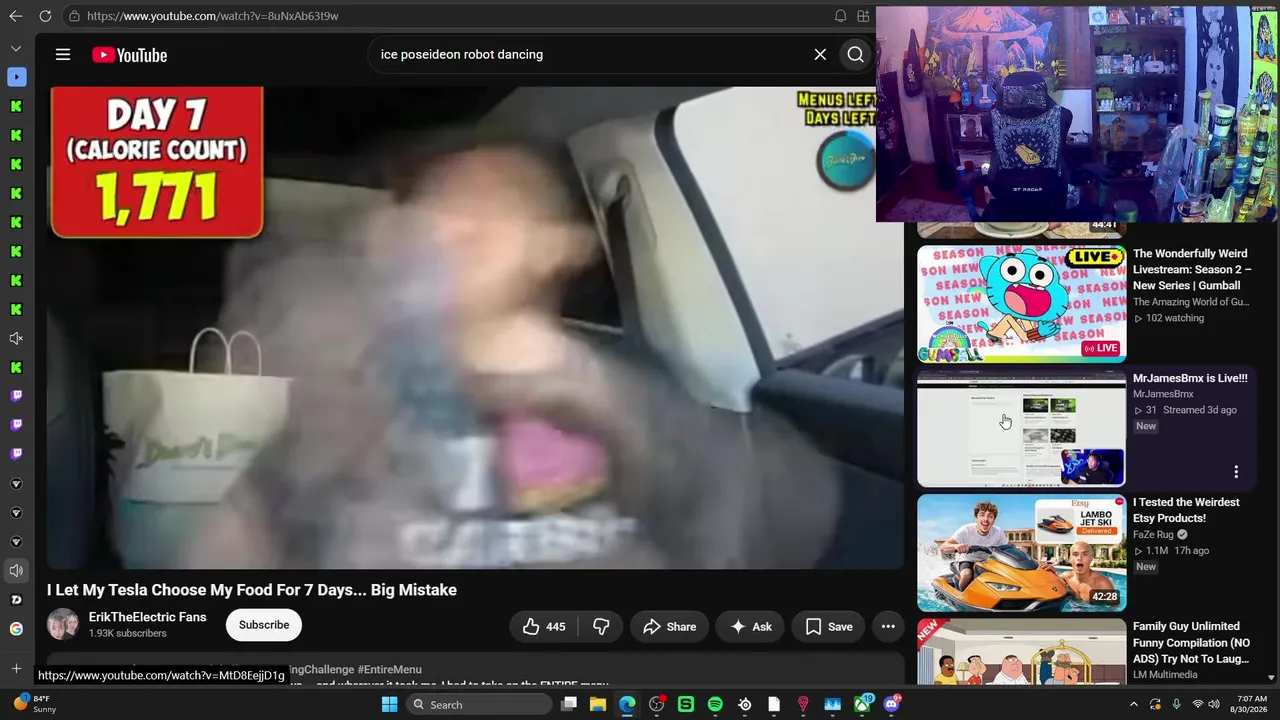Open Task View on the taskbar
The width and height of the screenshot is (1280, 720).
click(x=569, y=705)
